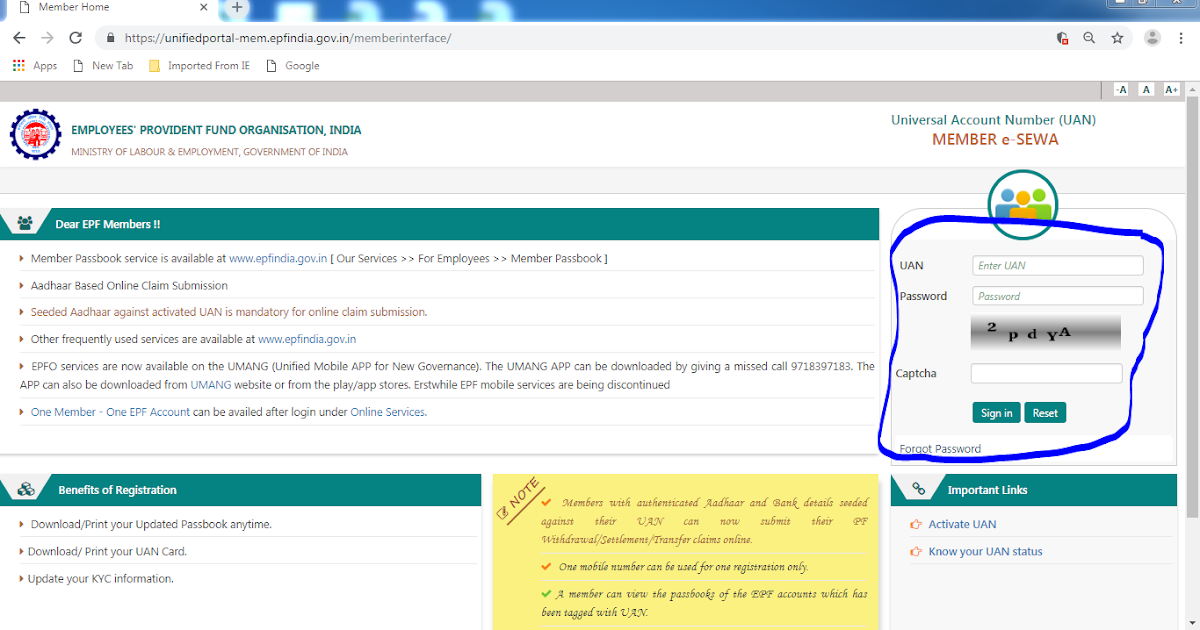Image resolution: width=1200 pixels, height=630 pixels.
Task: Open Chrome's three-dot menu
Action: 1182,37
